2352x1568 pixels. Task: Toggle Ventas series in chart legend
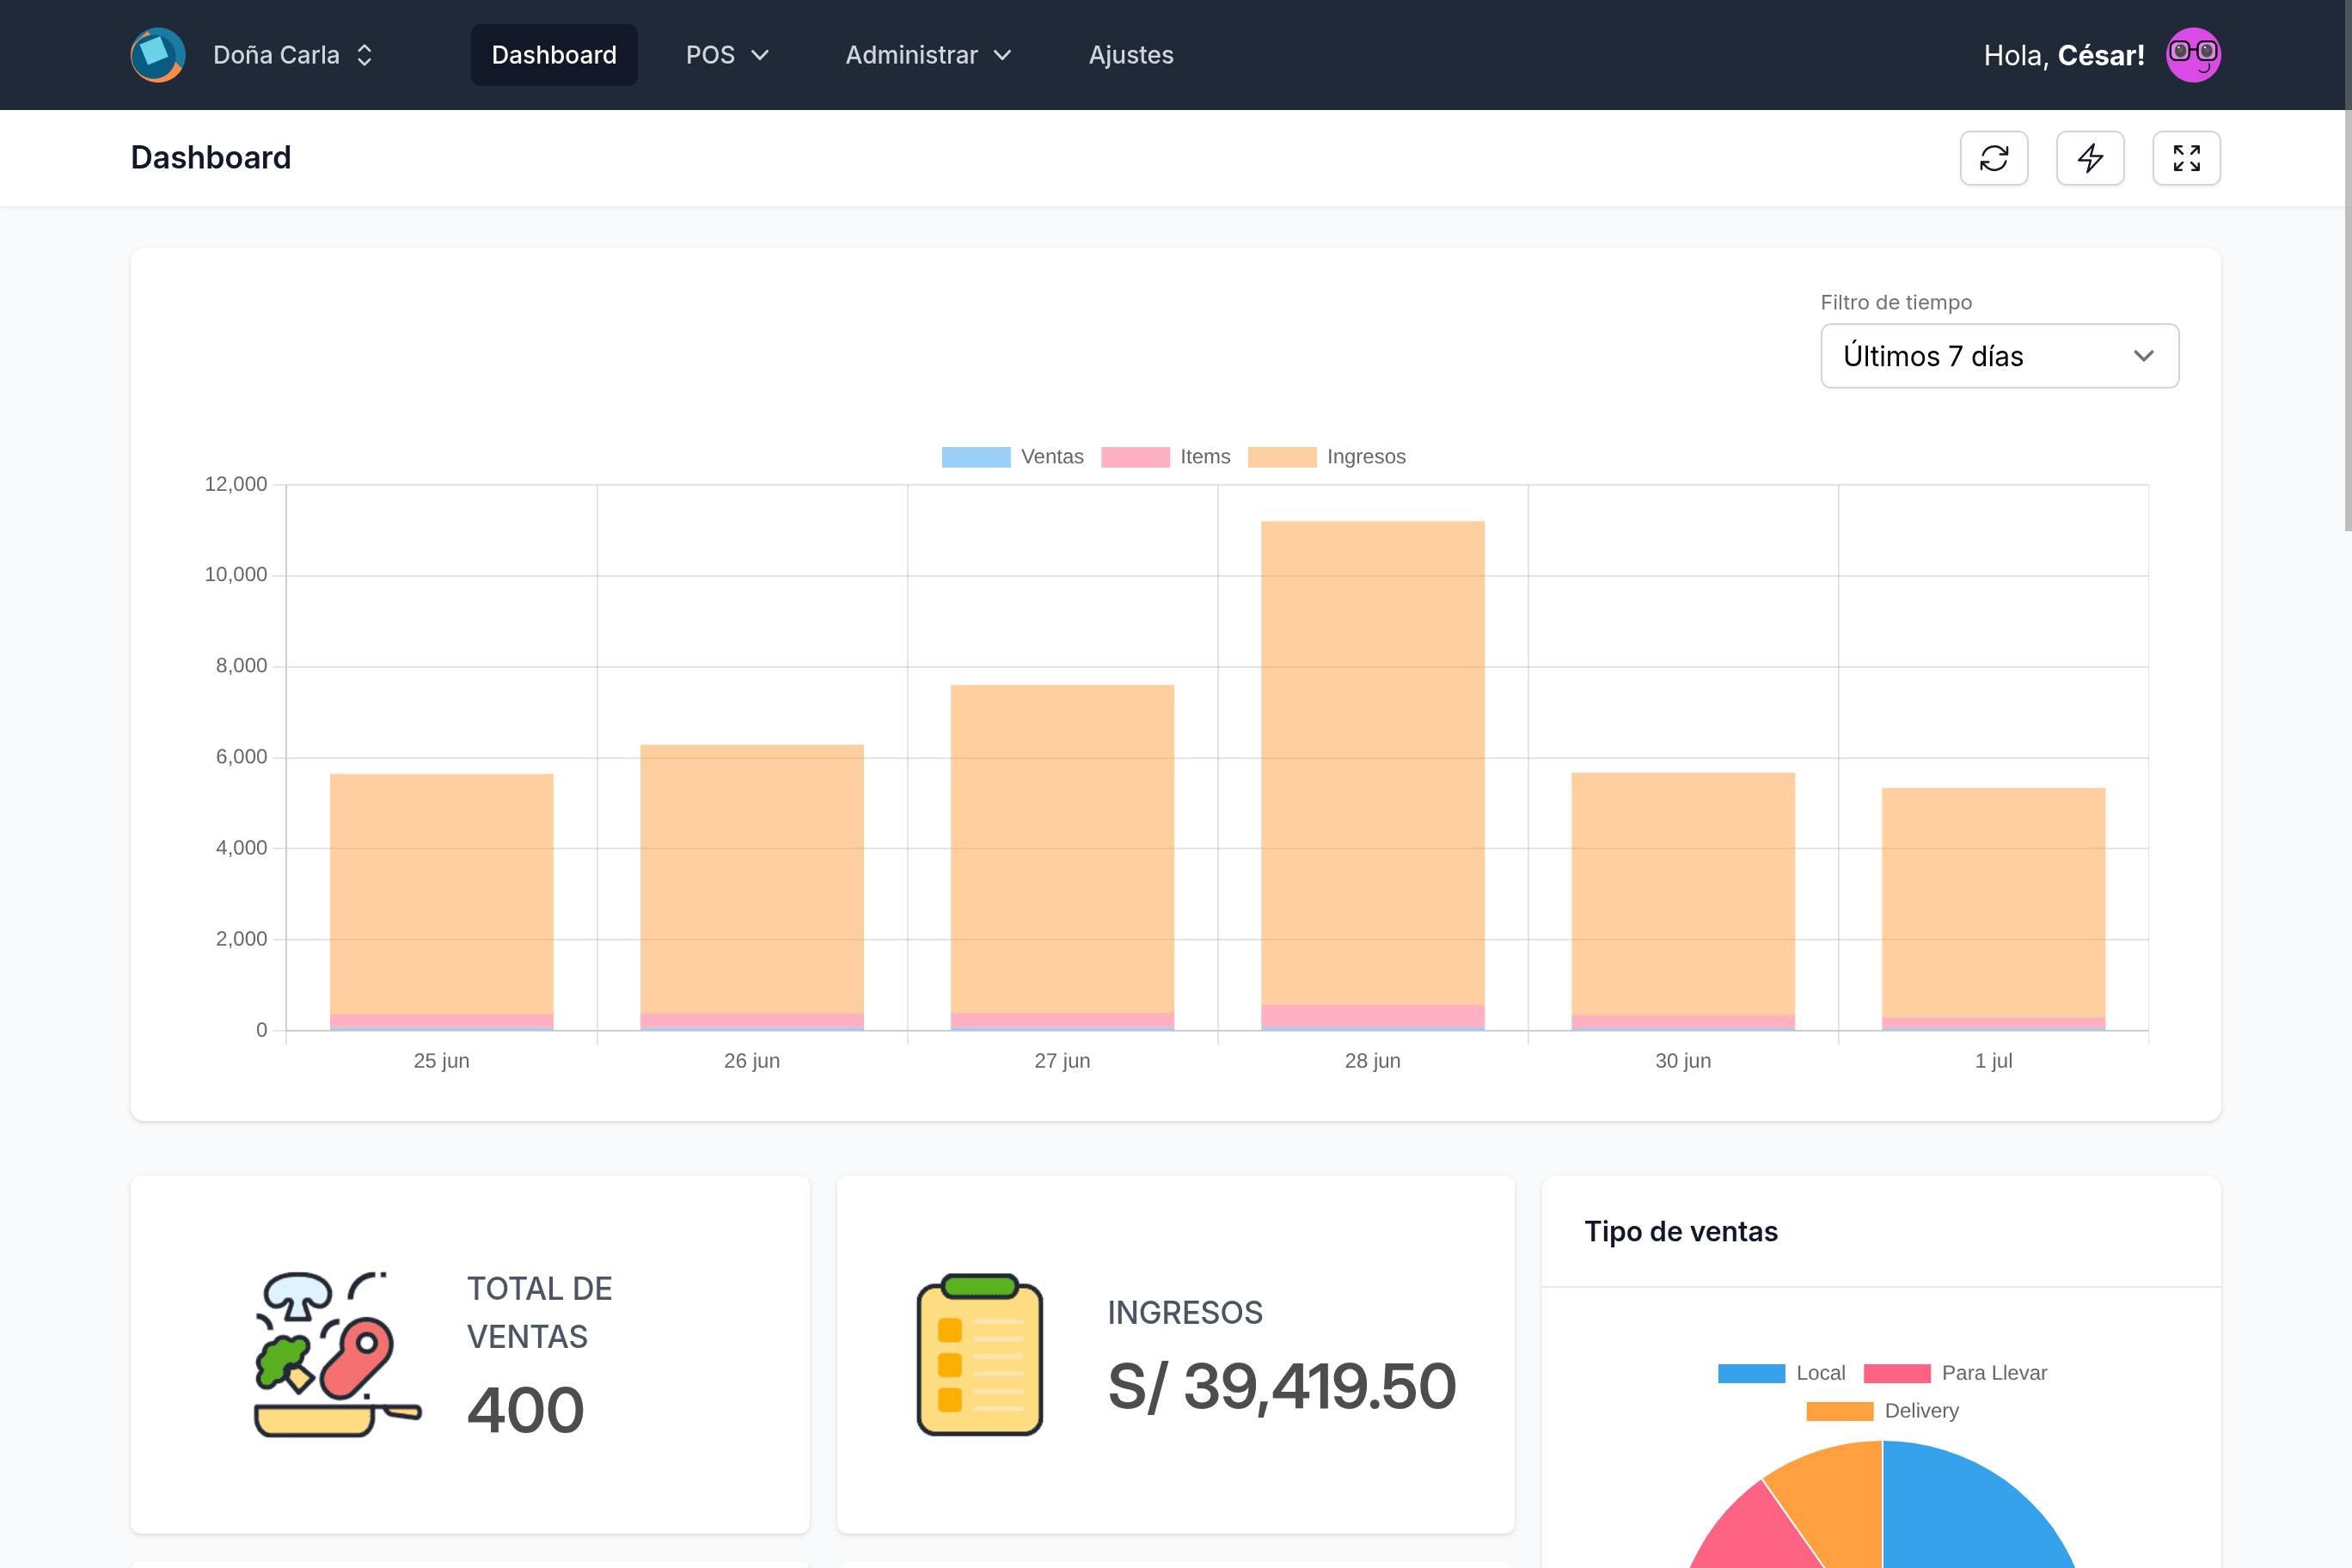[1012, 457]
